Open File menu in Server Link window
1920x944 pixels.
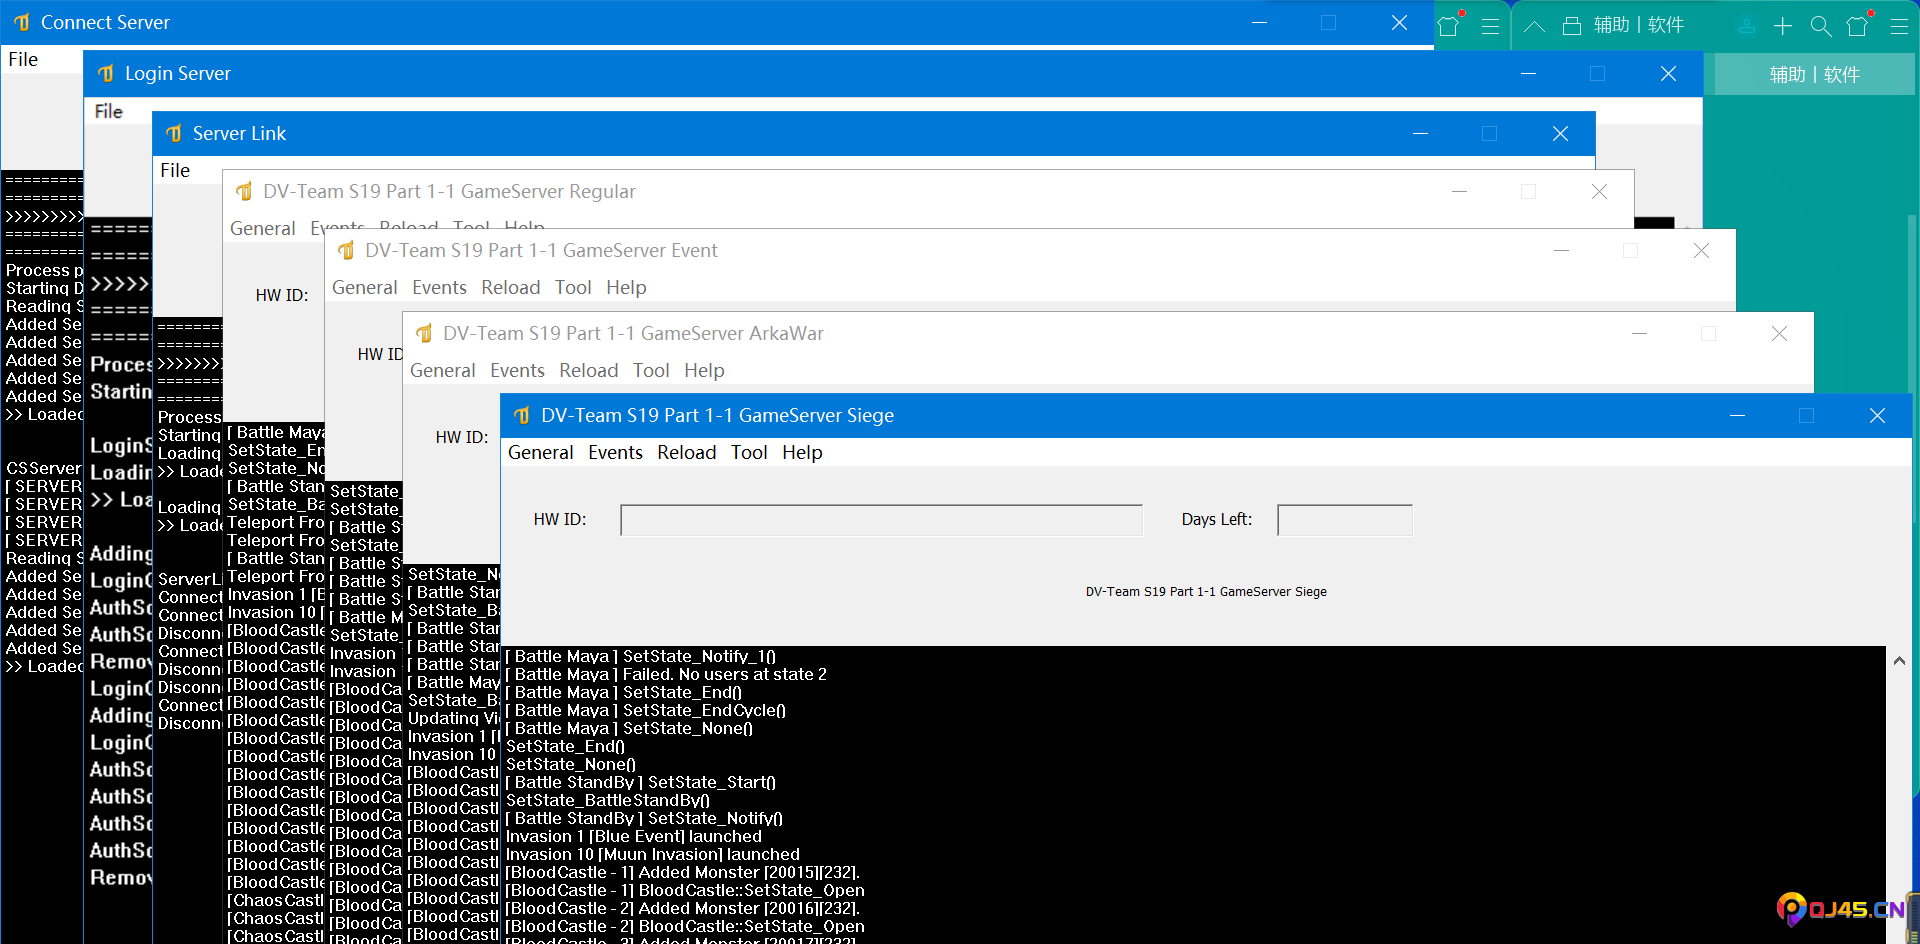tap(175, 170)
